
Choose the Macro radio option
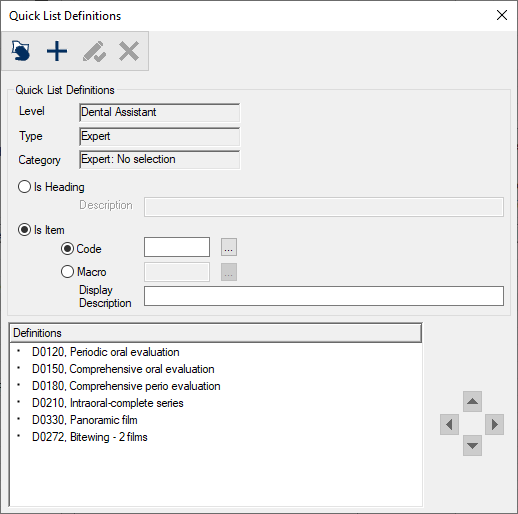point(67,272)
